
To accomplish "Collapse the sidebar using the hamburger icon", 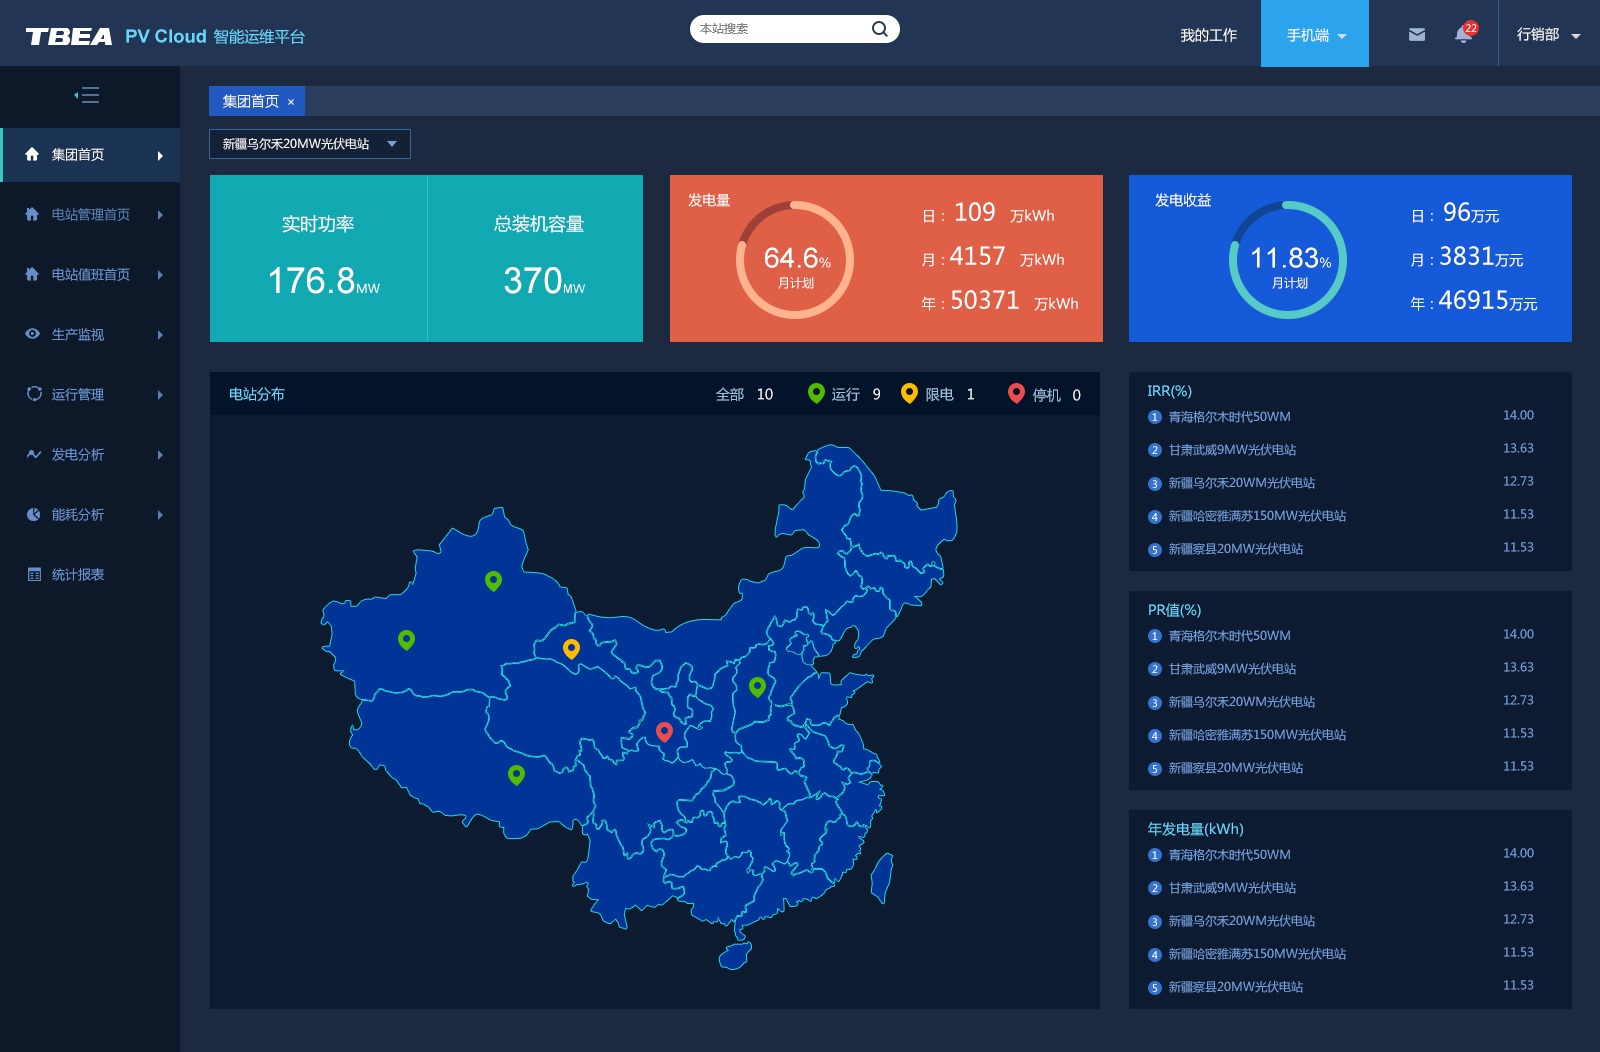I will click(87, 96).
